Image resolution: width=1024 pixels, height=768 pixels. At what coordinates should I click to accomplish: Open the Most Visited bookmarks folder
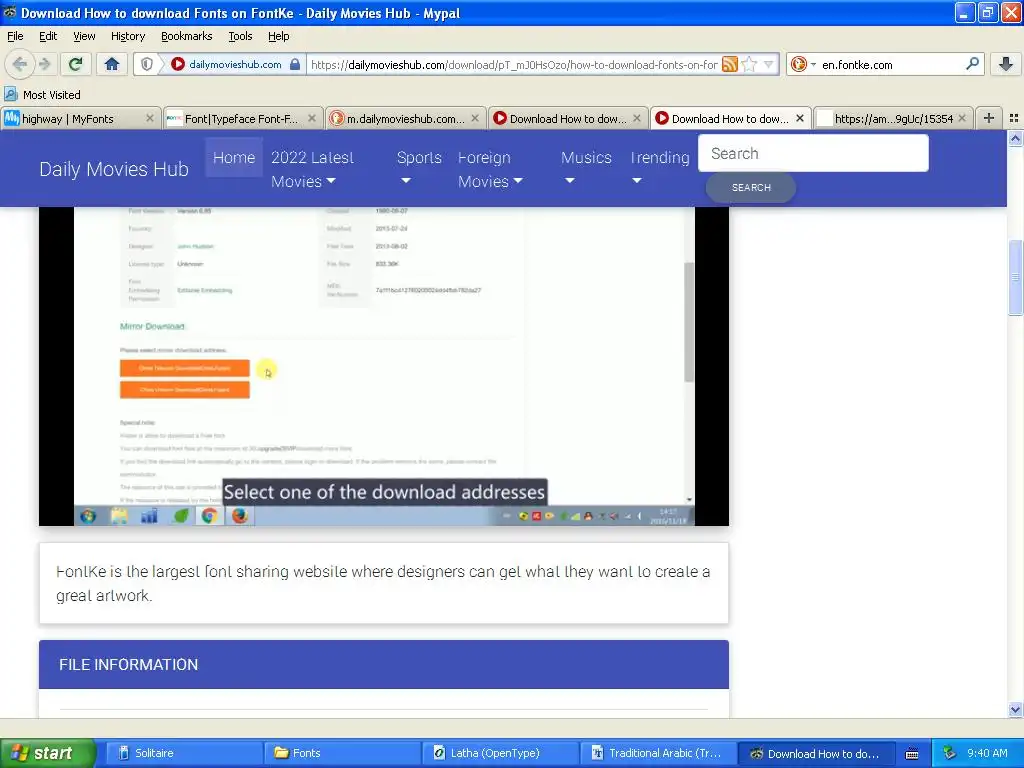43,95
